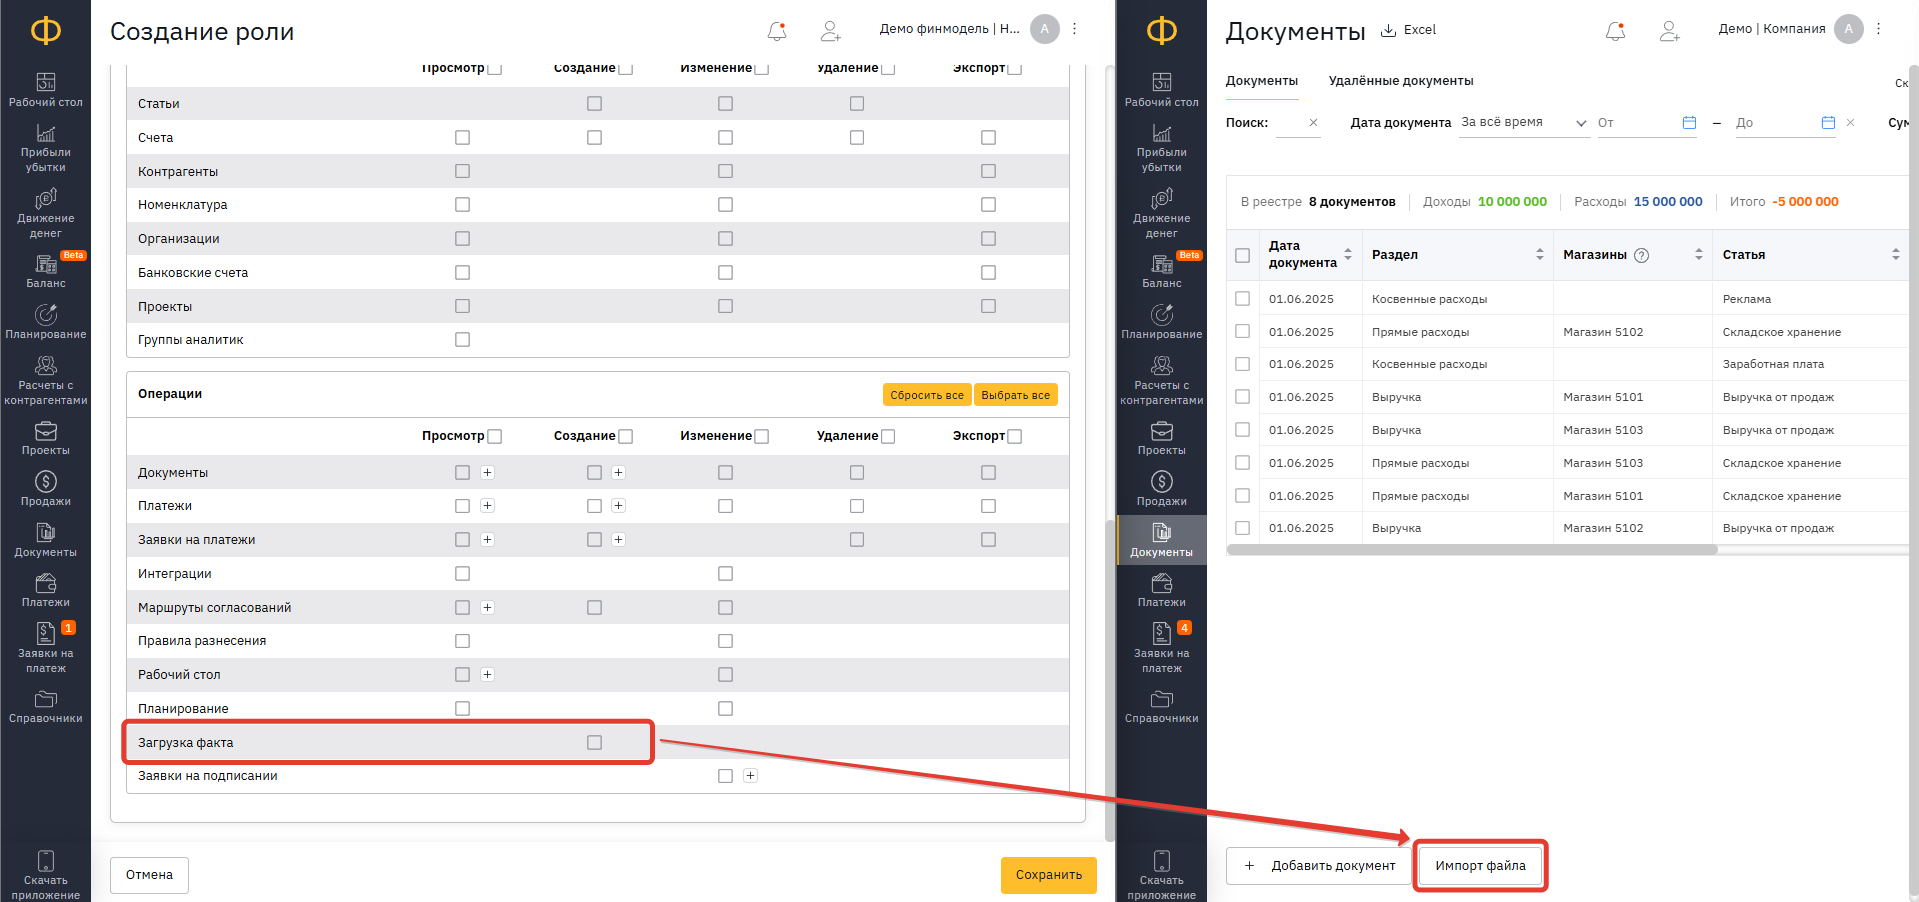Check Просмотр for Интеграции row

click(x=462, y=573)
